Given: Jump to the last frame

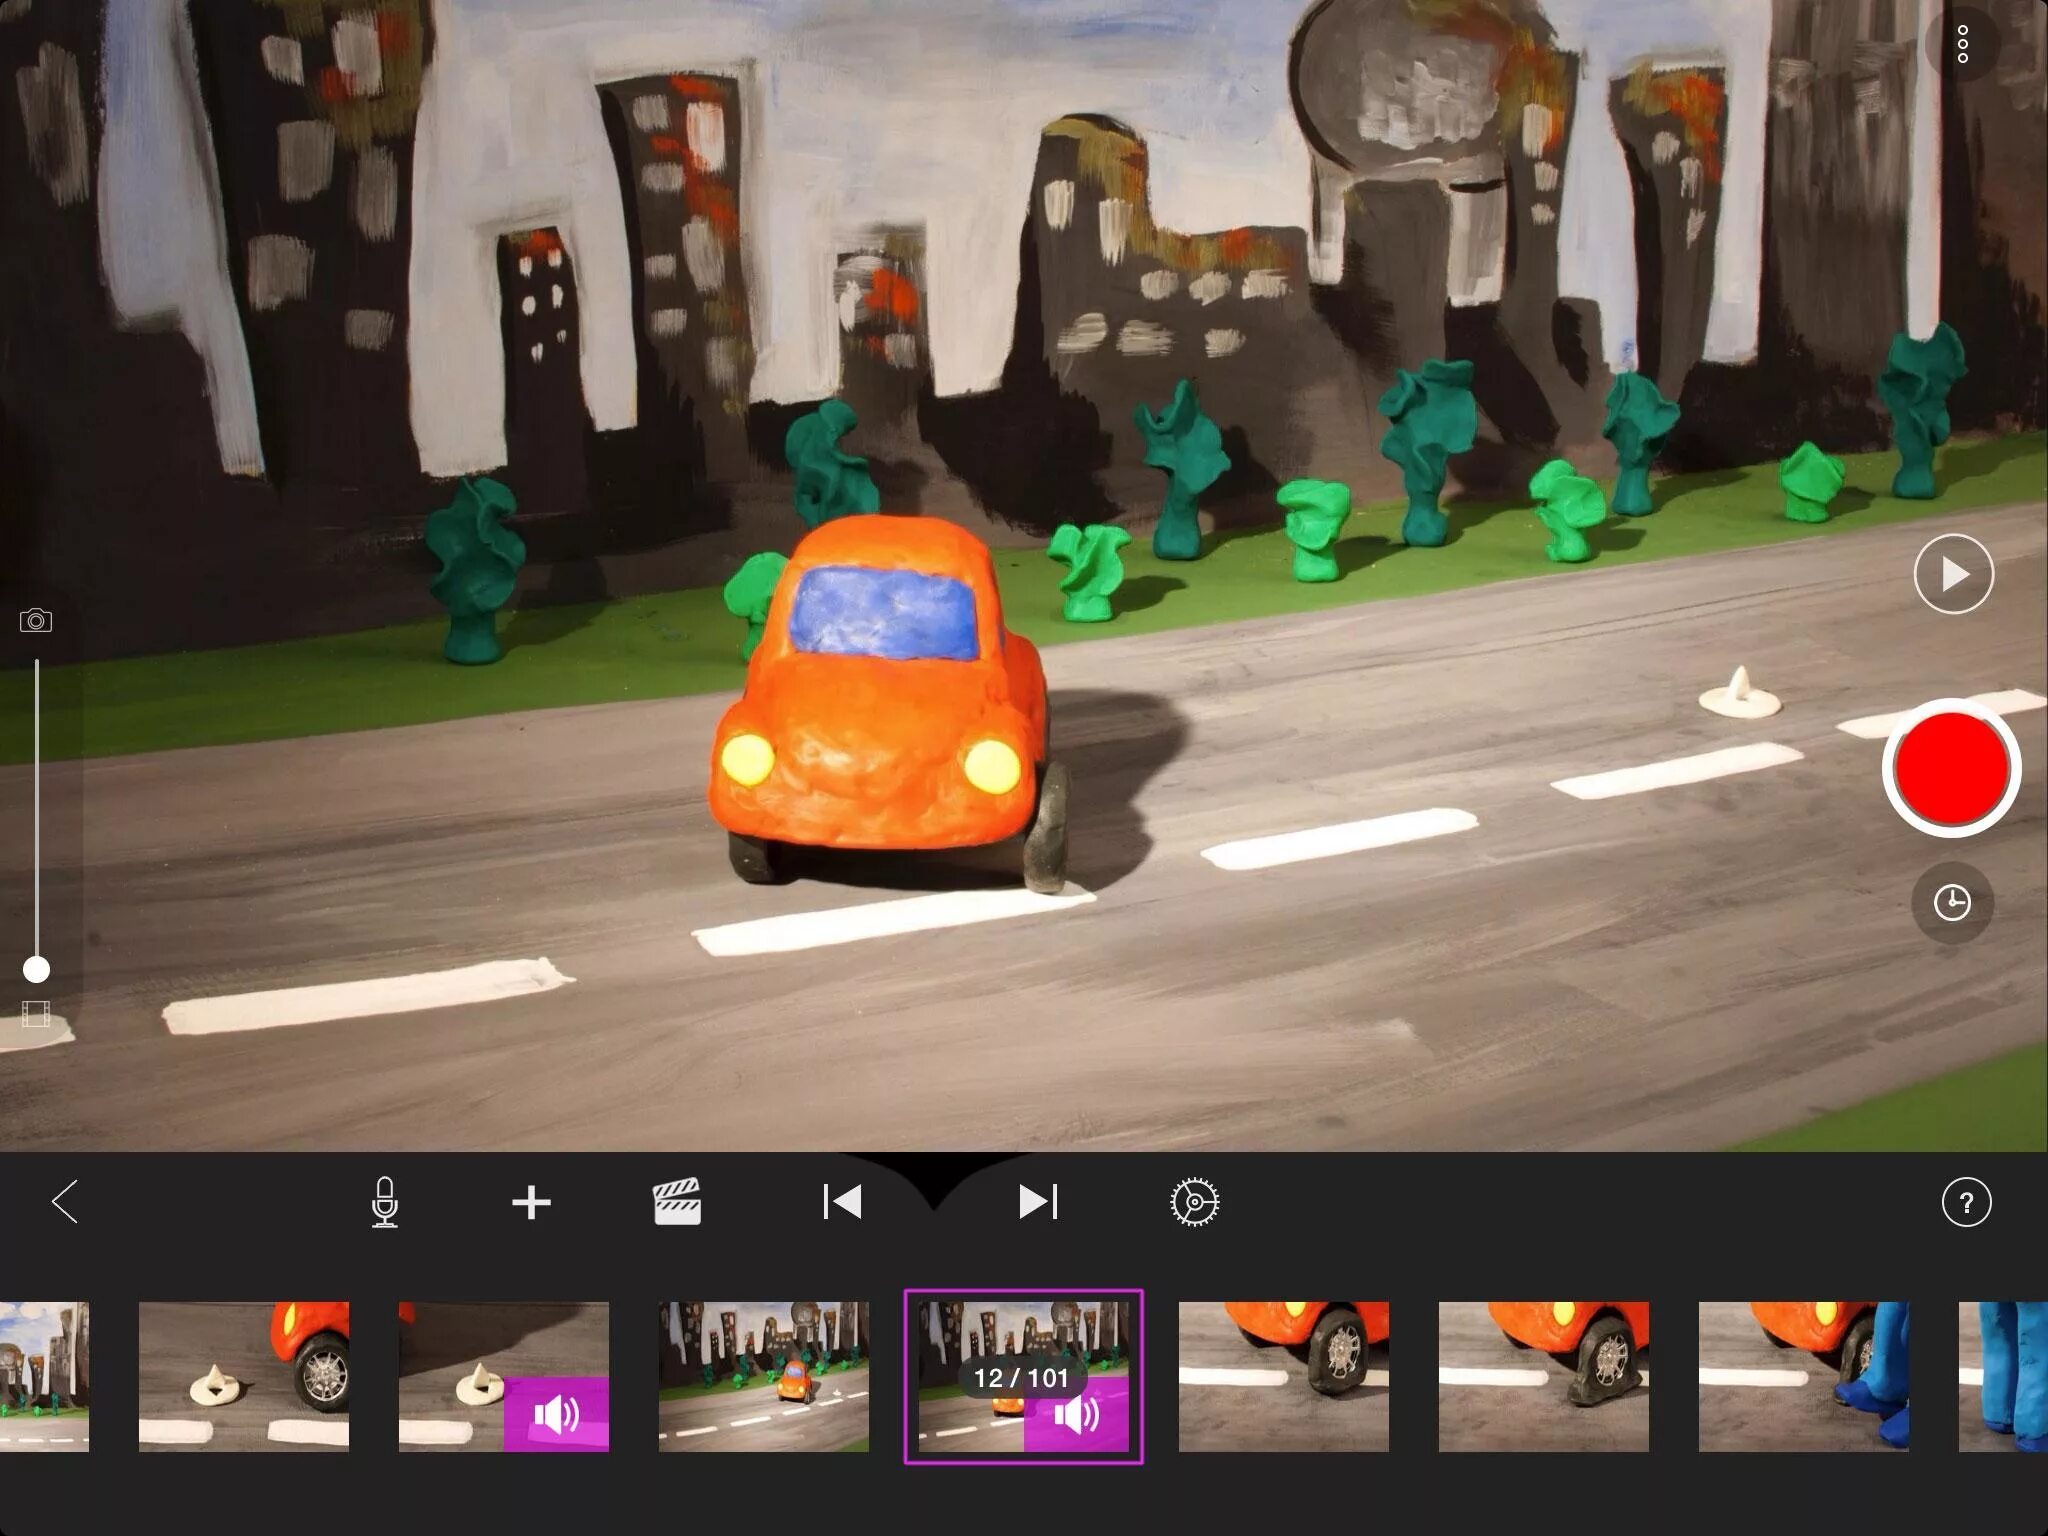Looking at the screenshot, I should pyautogui.click(x=1037, y=1202).
